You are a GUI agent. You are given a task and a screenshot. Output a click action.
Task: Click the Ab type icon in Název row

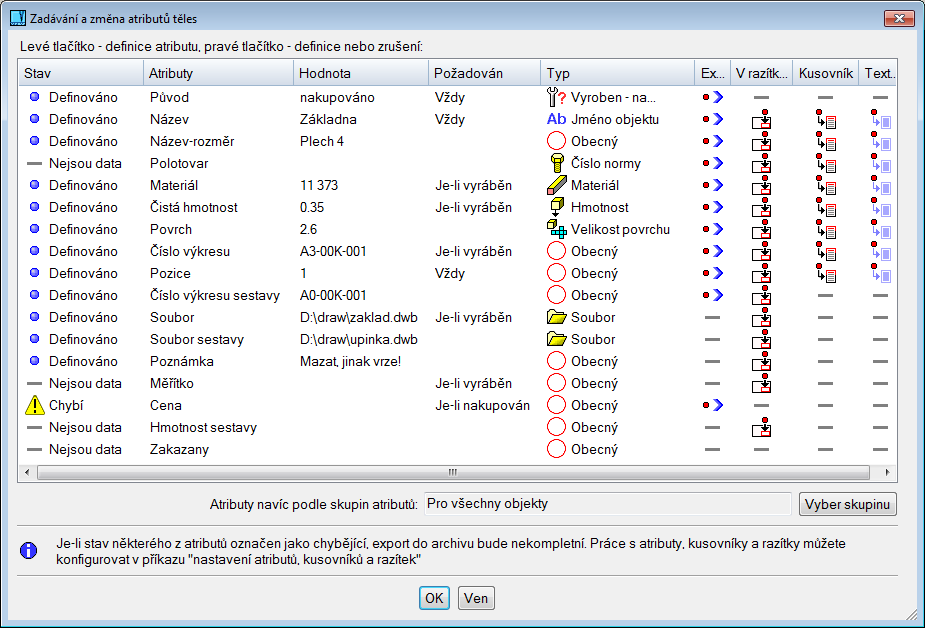coord(556,119)
